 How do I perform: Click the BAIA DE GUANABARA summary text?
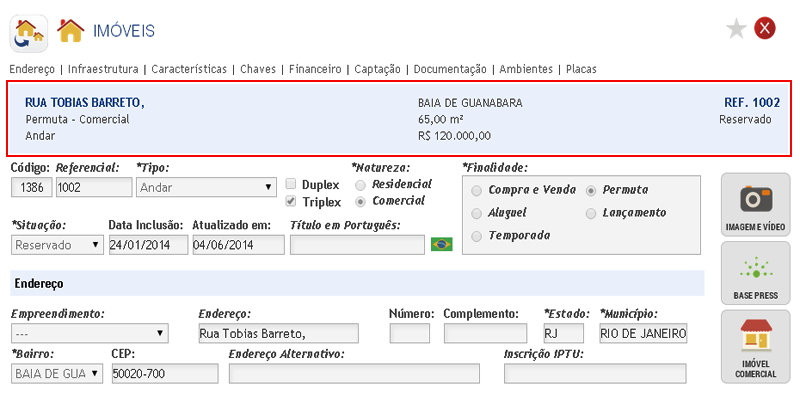pos(470,103)
